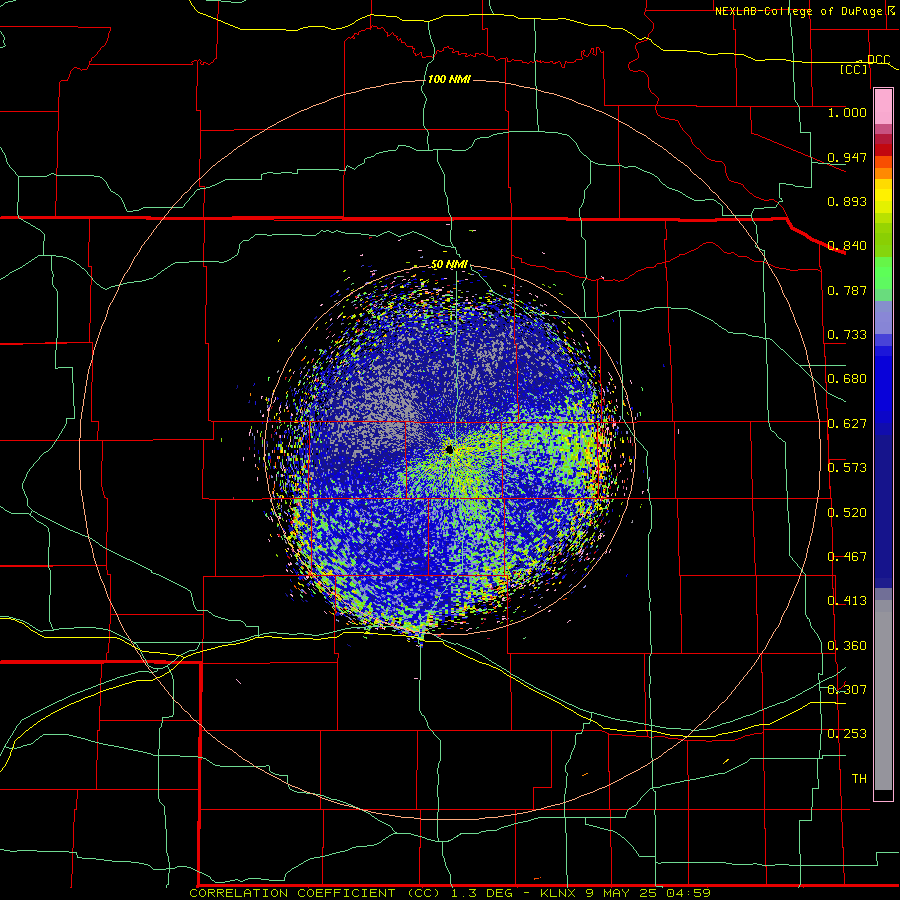Select the 0.680 legend value

(x=847, y=379)
